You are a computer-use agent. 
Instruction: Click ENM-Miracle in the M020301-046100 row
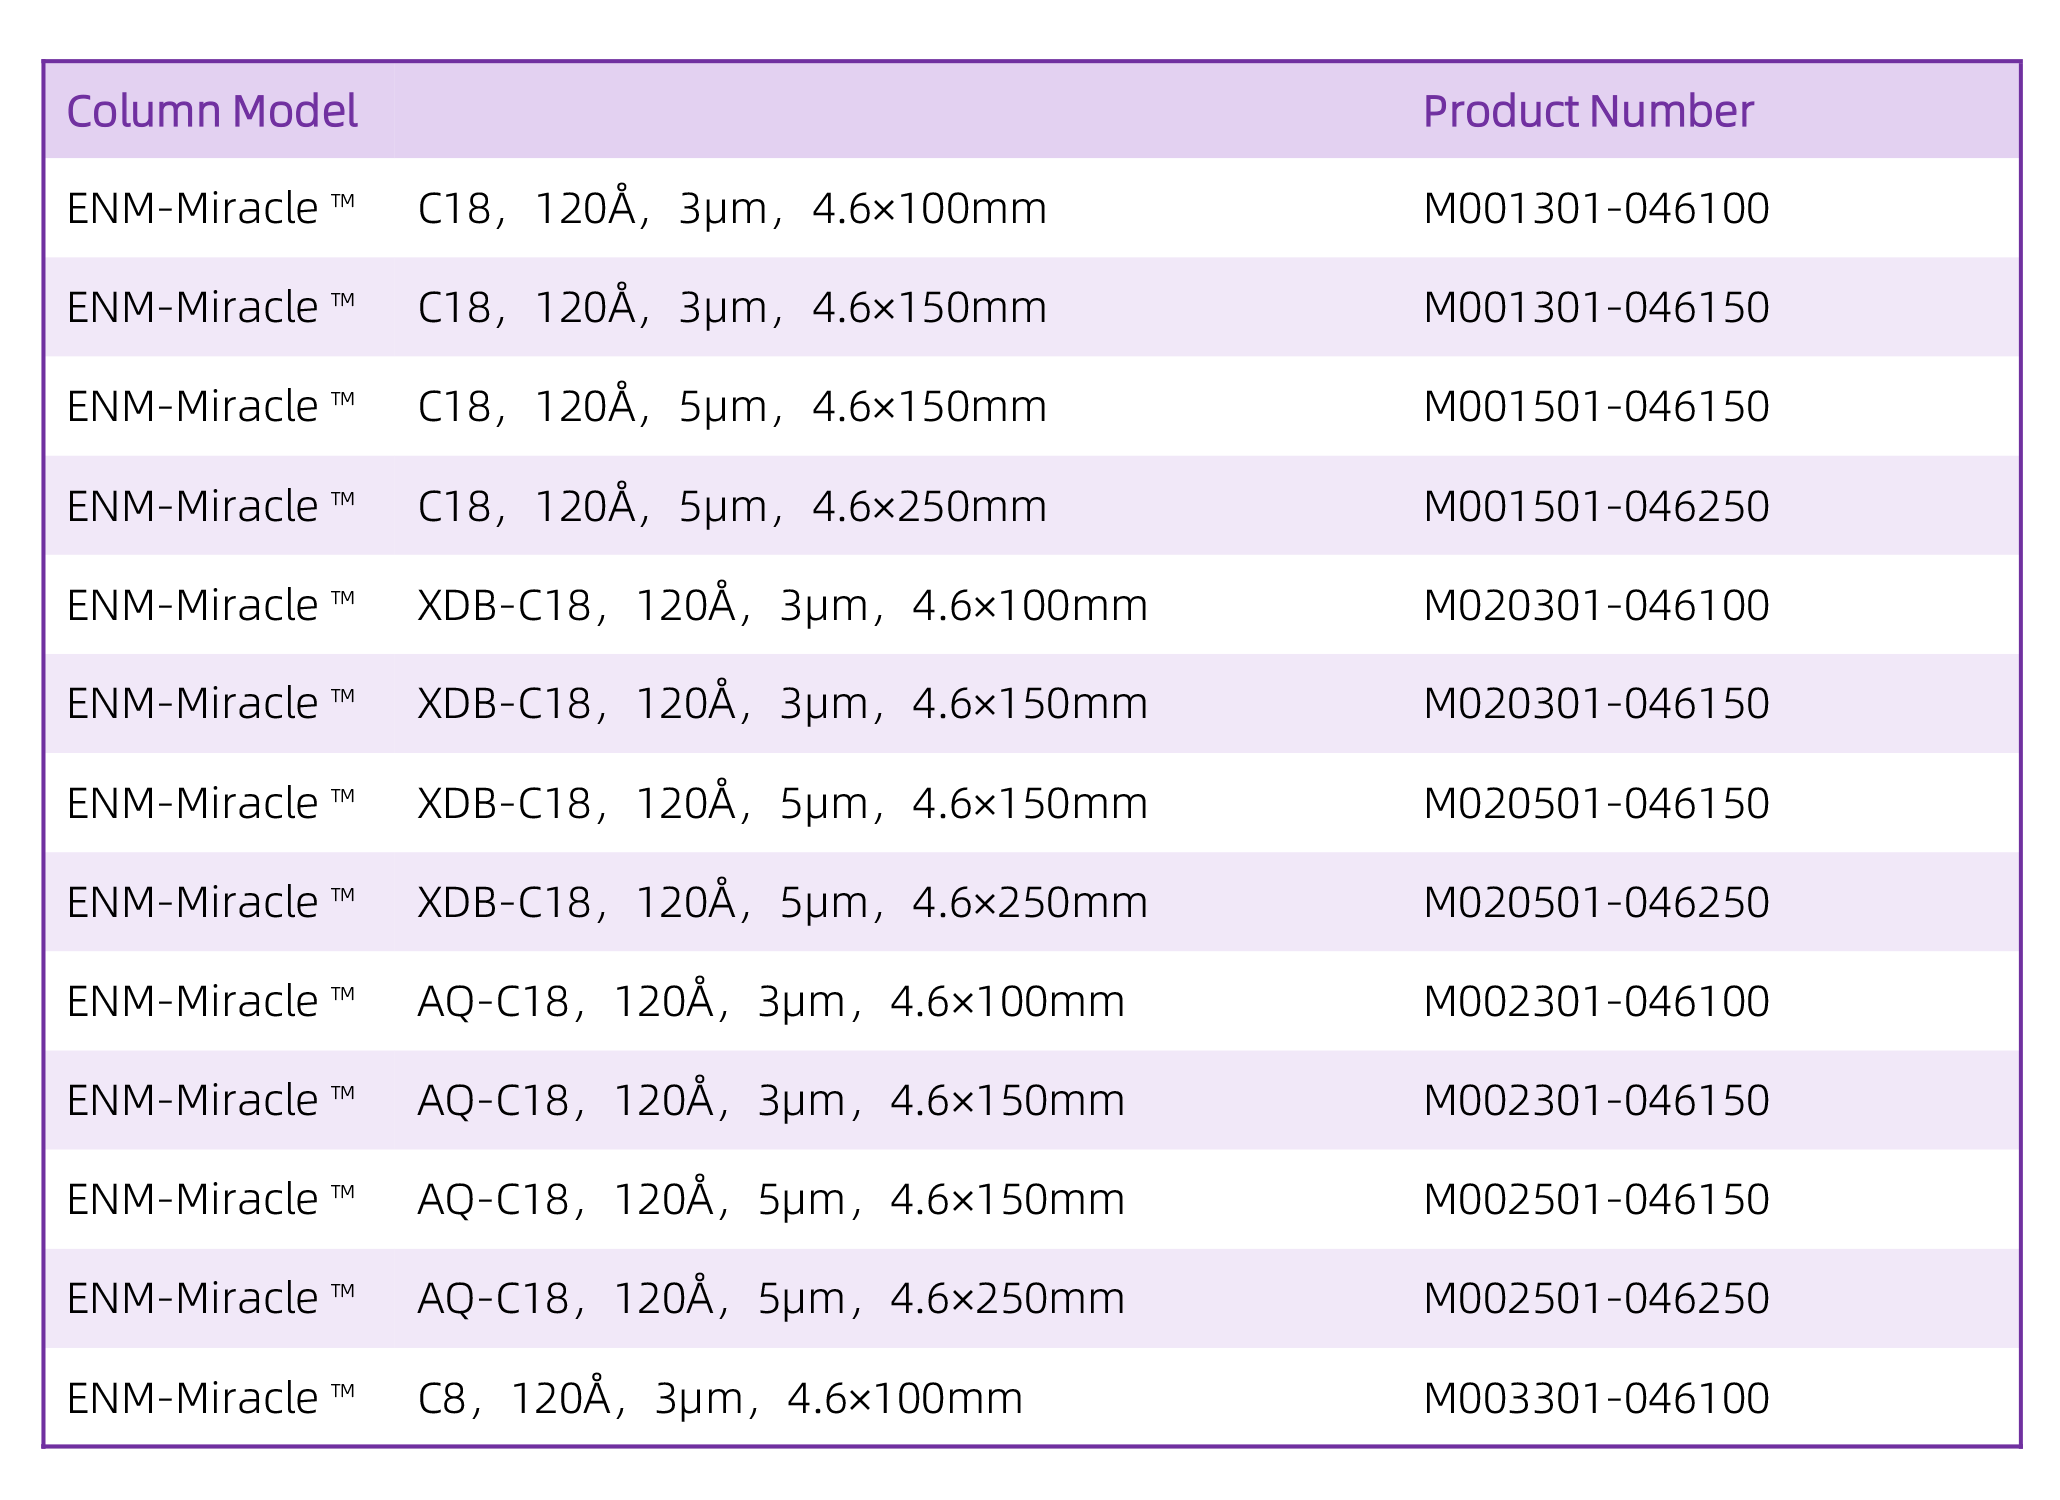211,605
